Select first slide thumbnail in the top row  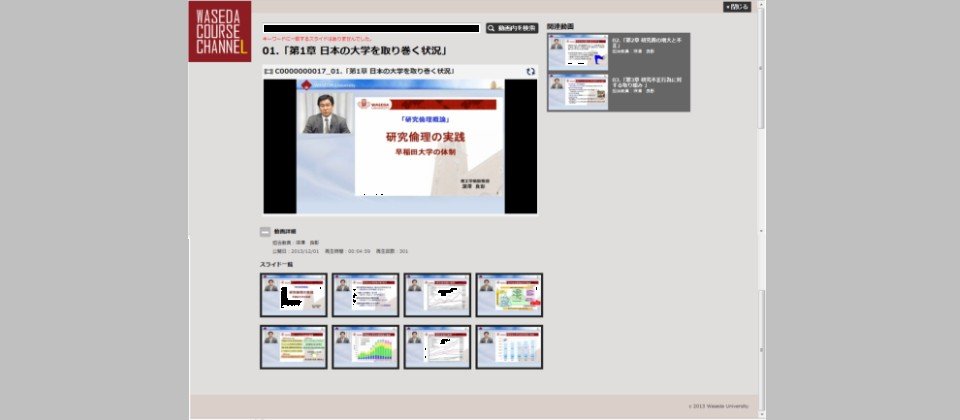click(x=293, y=295)
